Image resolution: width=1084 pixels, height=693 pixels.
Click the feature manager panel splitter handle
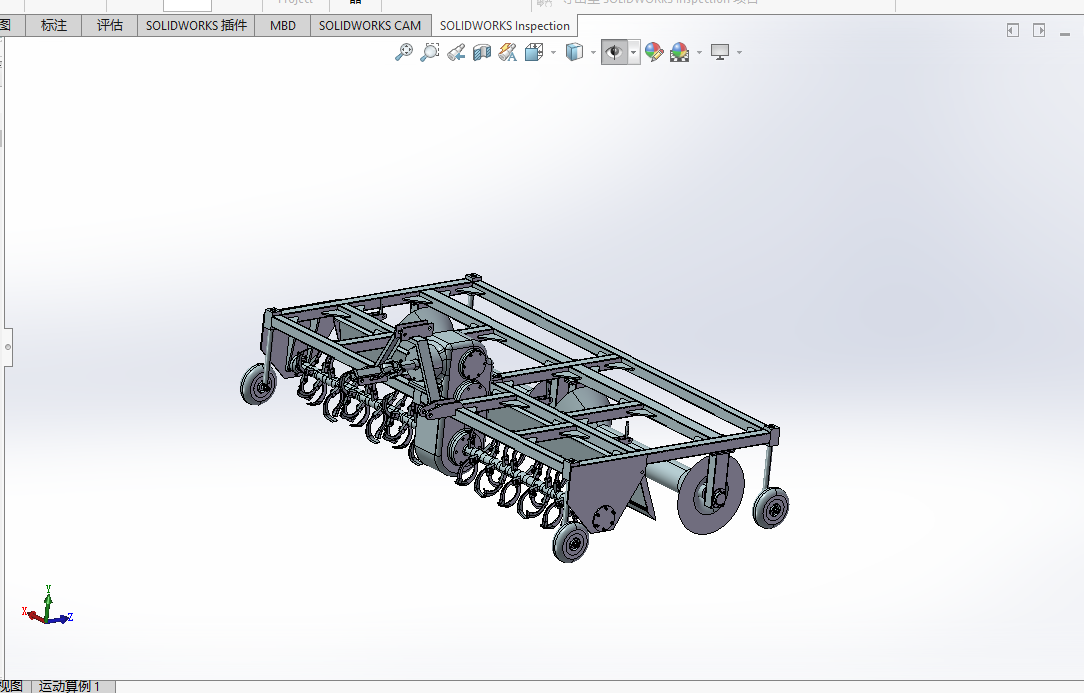click(x=8, y=347)
